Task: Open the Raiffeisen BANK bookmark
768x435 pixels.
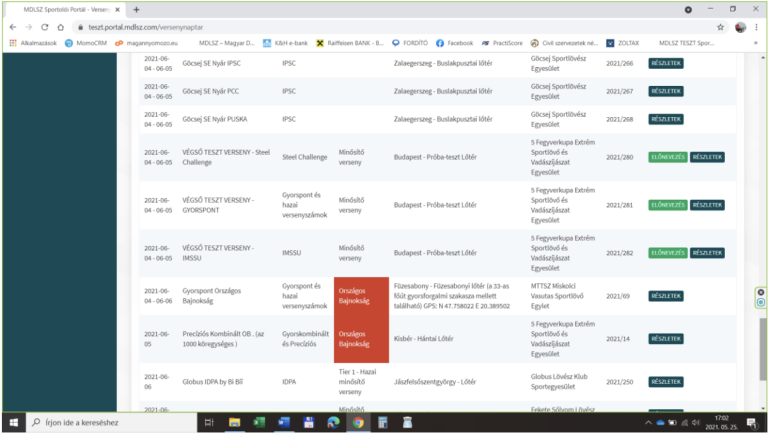Action: pyautogui.click(x=352, y=43)
